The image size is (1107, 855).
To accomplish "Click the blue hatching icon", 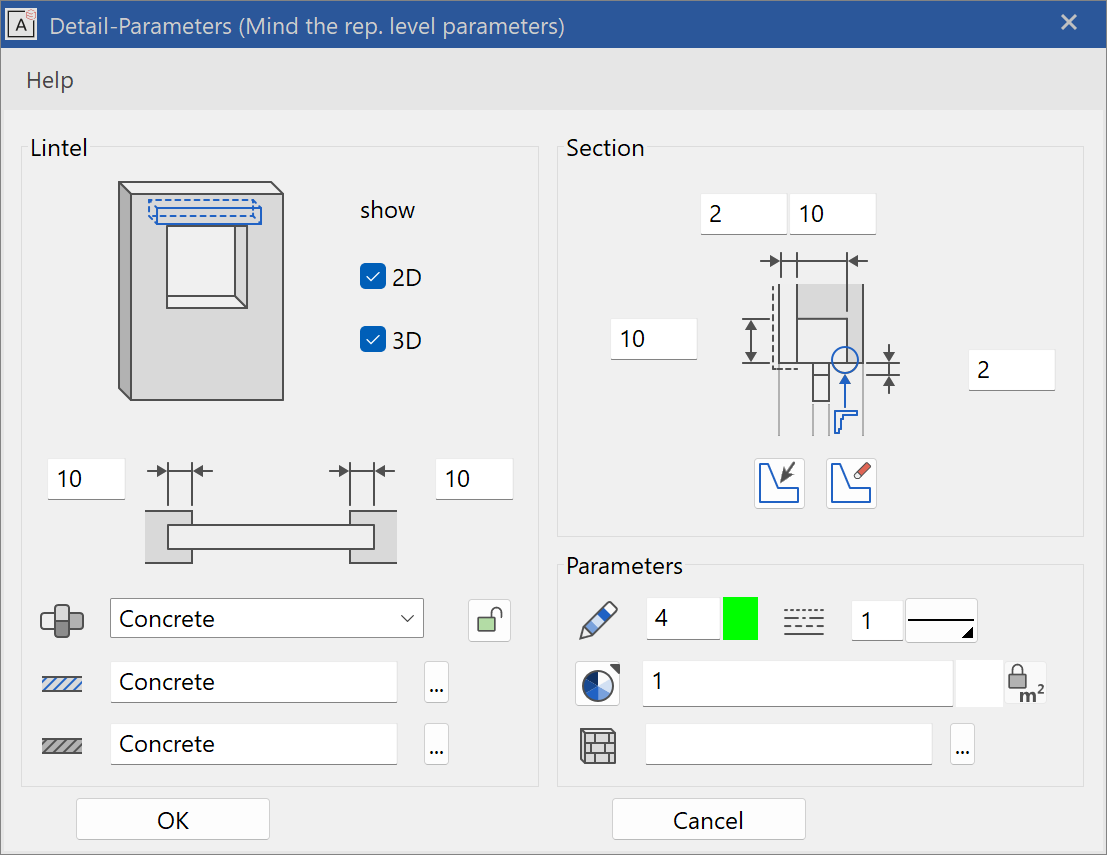I will coord(62,683).
